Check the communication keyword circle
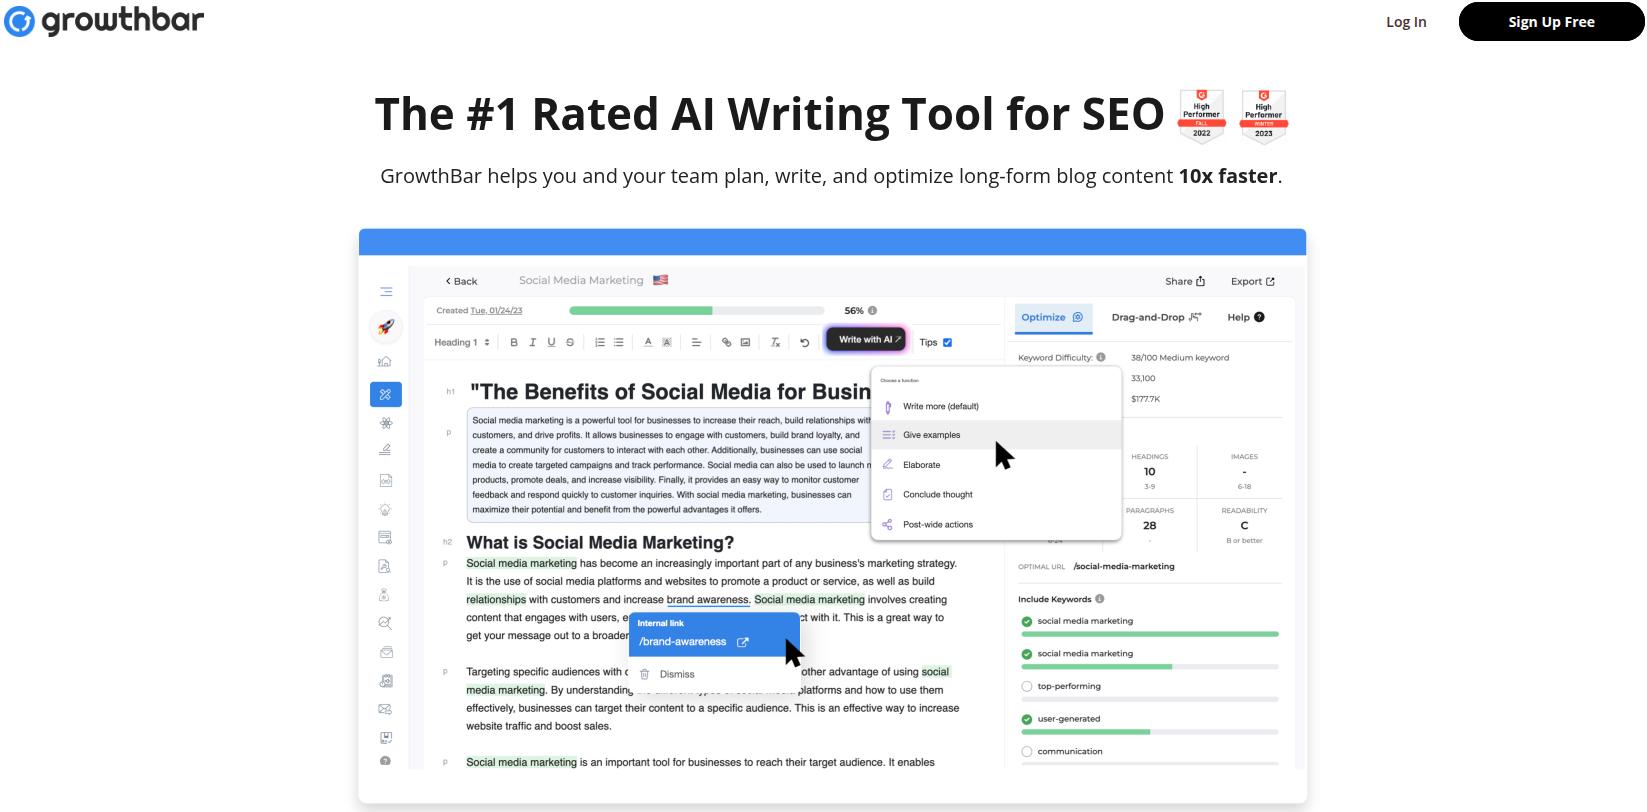This screenshot has width=1647, height=812. coord(1026,751)
